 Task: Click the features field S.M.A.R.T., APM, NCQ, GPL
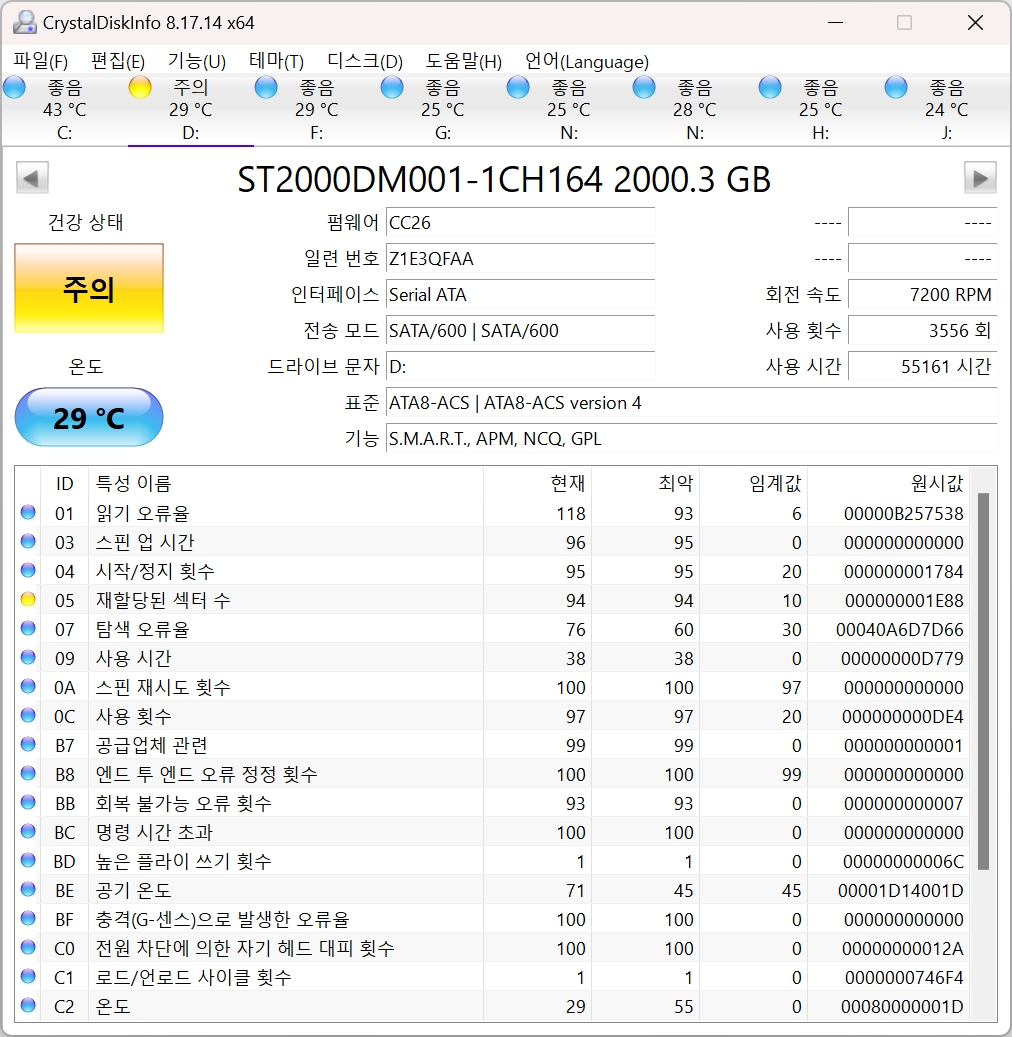click(x=691, y=438)
